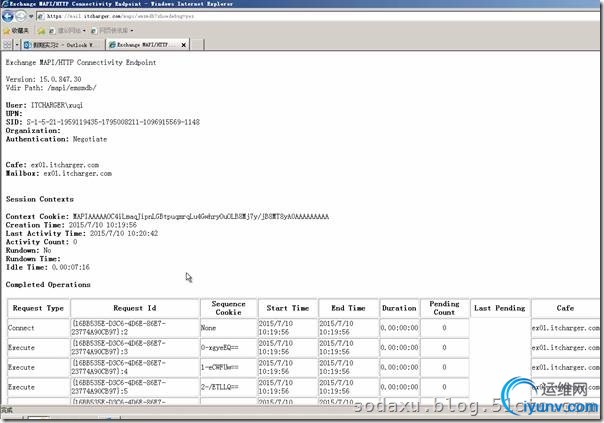Click the Request Id cell ending in :5

click(x=135, y=387)
